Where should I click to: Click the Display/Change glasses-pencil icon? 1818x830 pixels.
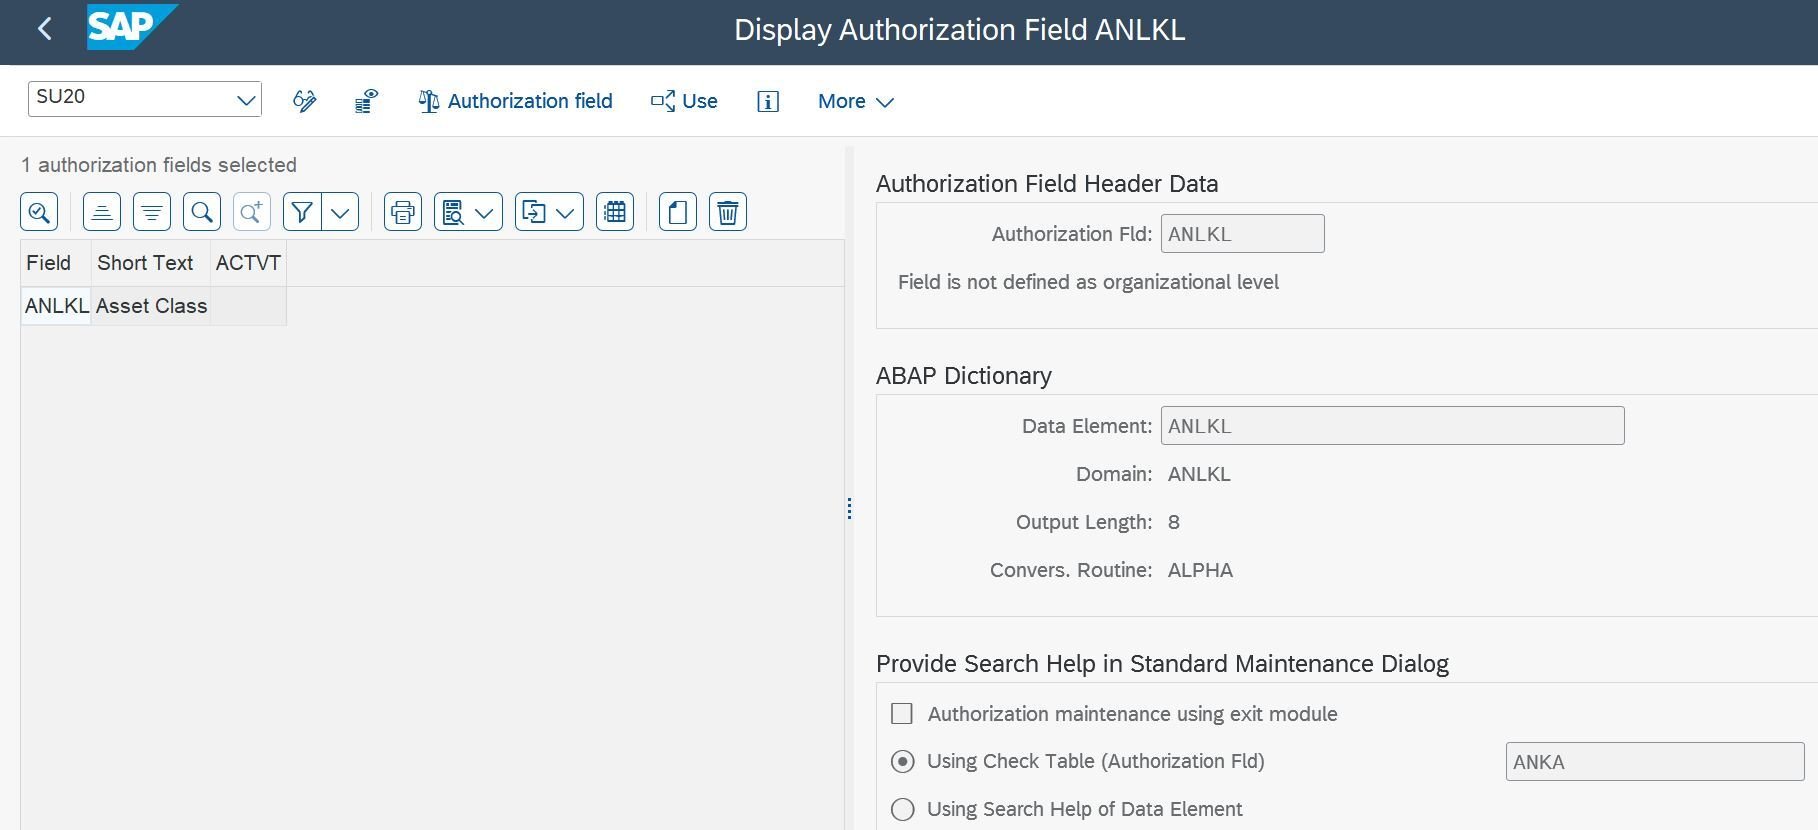[x=304, y=101]
